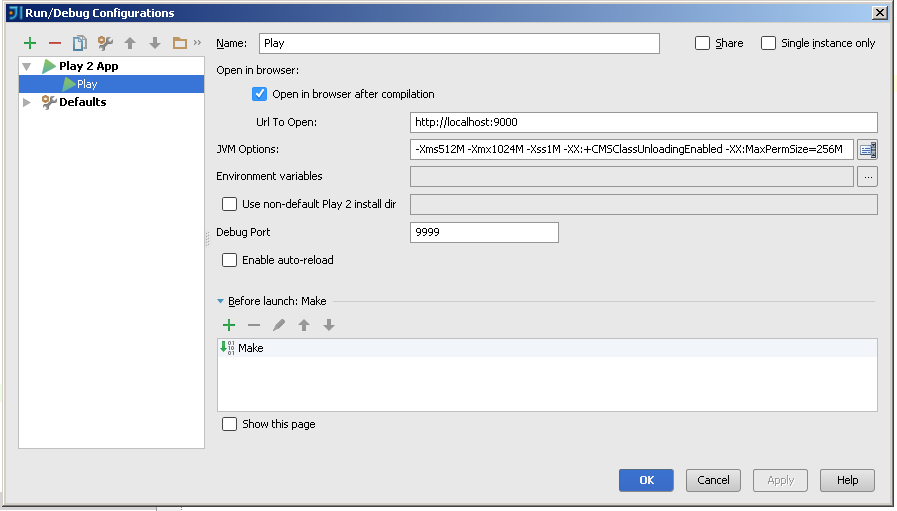Create a new configuration folder

(x=180, y=43)
